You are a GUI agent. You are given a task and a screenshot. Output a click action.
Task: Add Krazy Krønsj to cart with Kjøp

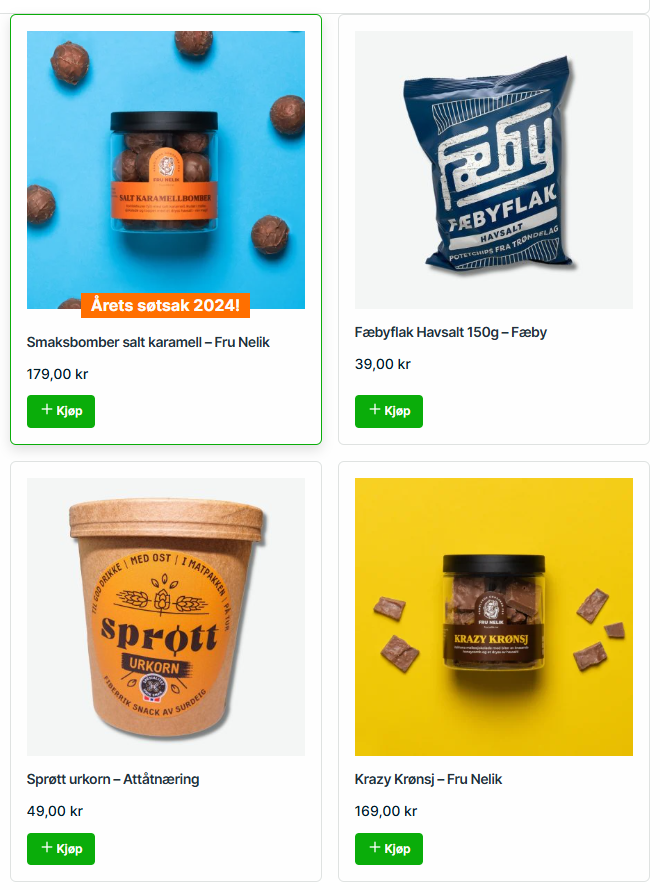pyautogui.click(x=389, y=849)
